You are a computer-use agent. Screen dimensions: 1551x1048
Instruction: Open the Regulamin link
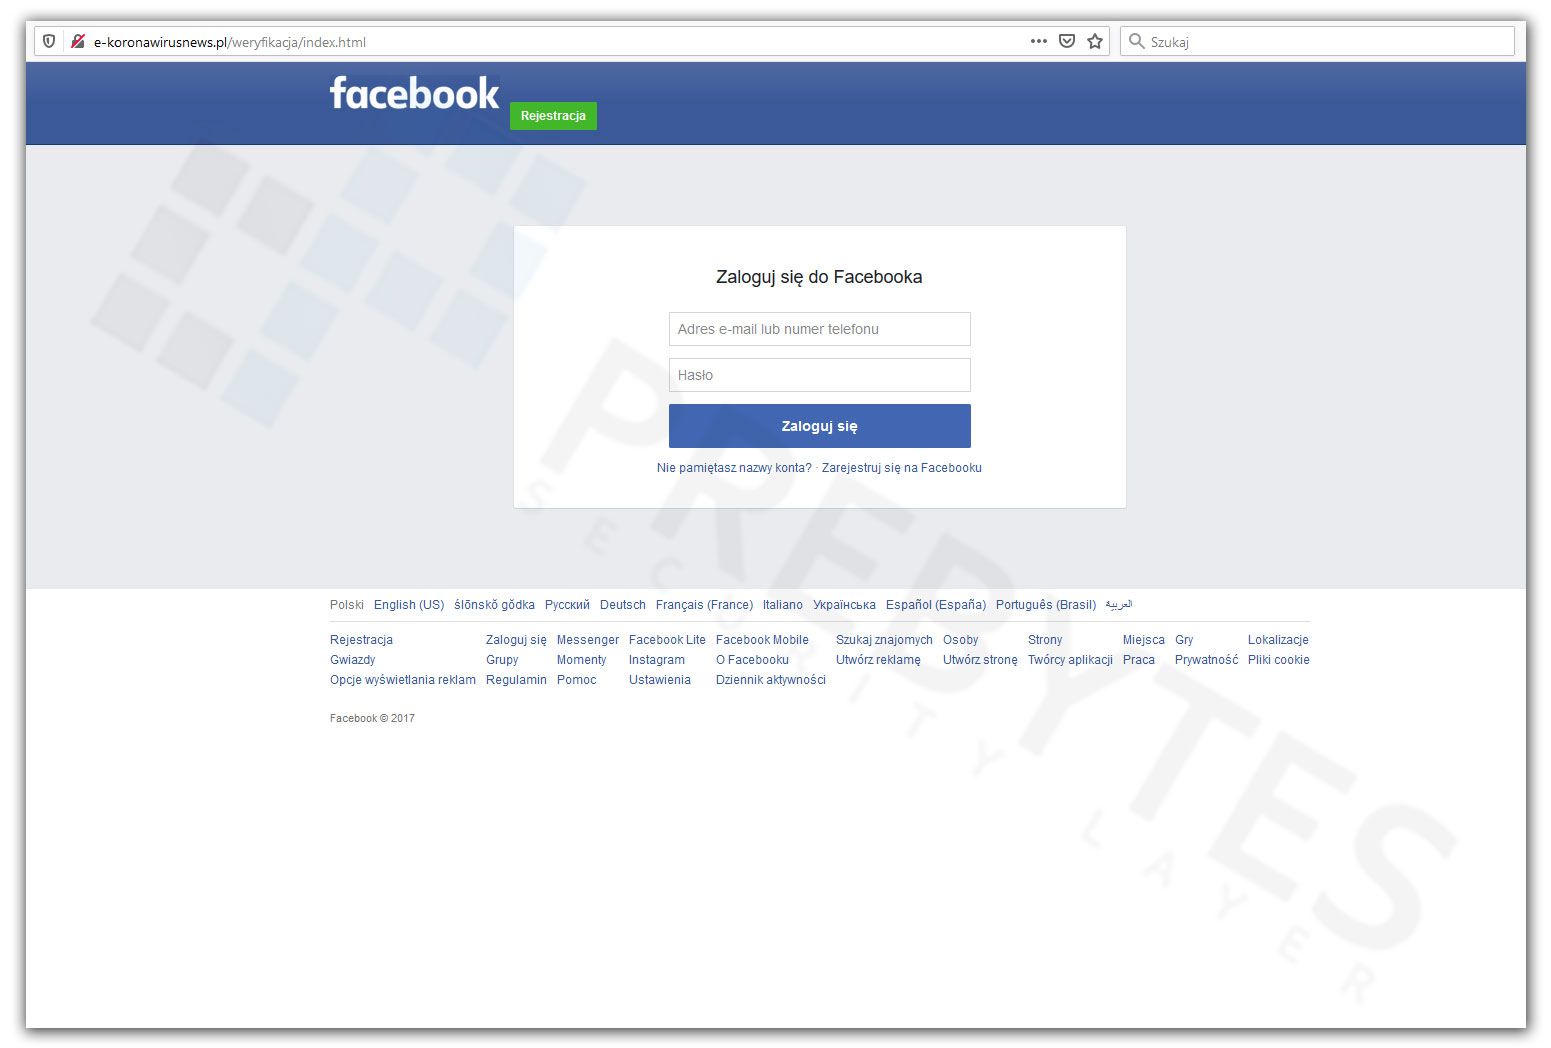(x=516, y=680)
